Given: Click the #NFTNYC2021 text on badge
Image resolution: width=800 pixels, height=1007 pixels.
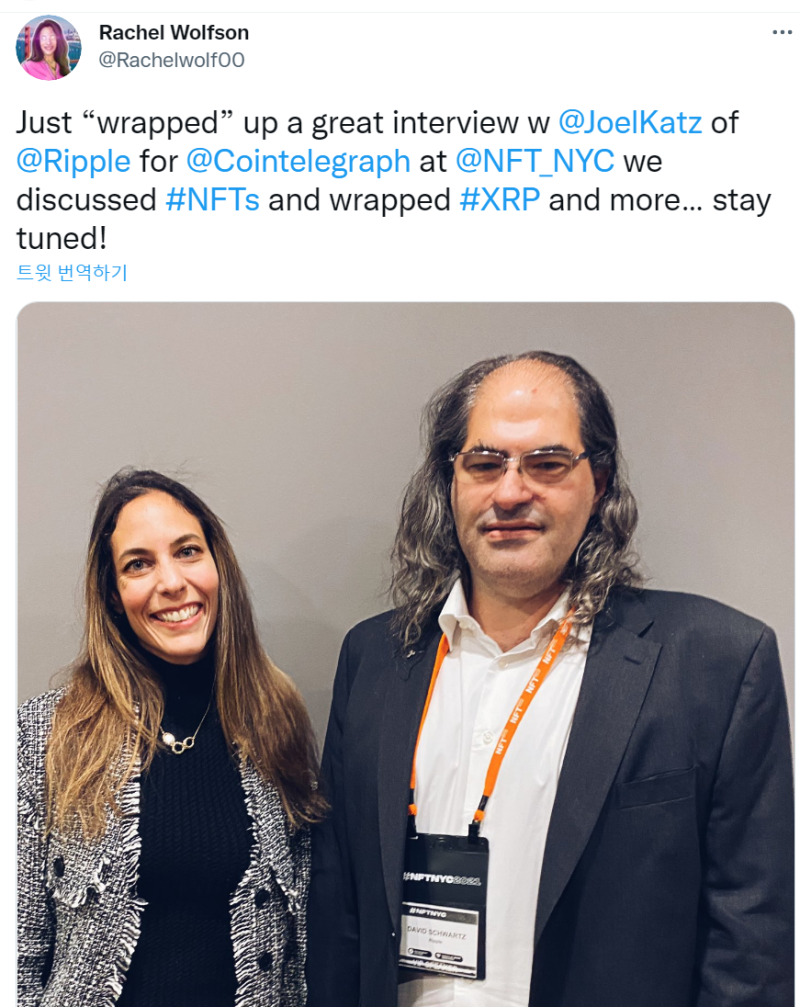Looking at the screenshot, I should pyautogui.click(x=442, y=879).
